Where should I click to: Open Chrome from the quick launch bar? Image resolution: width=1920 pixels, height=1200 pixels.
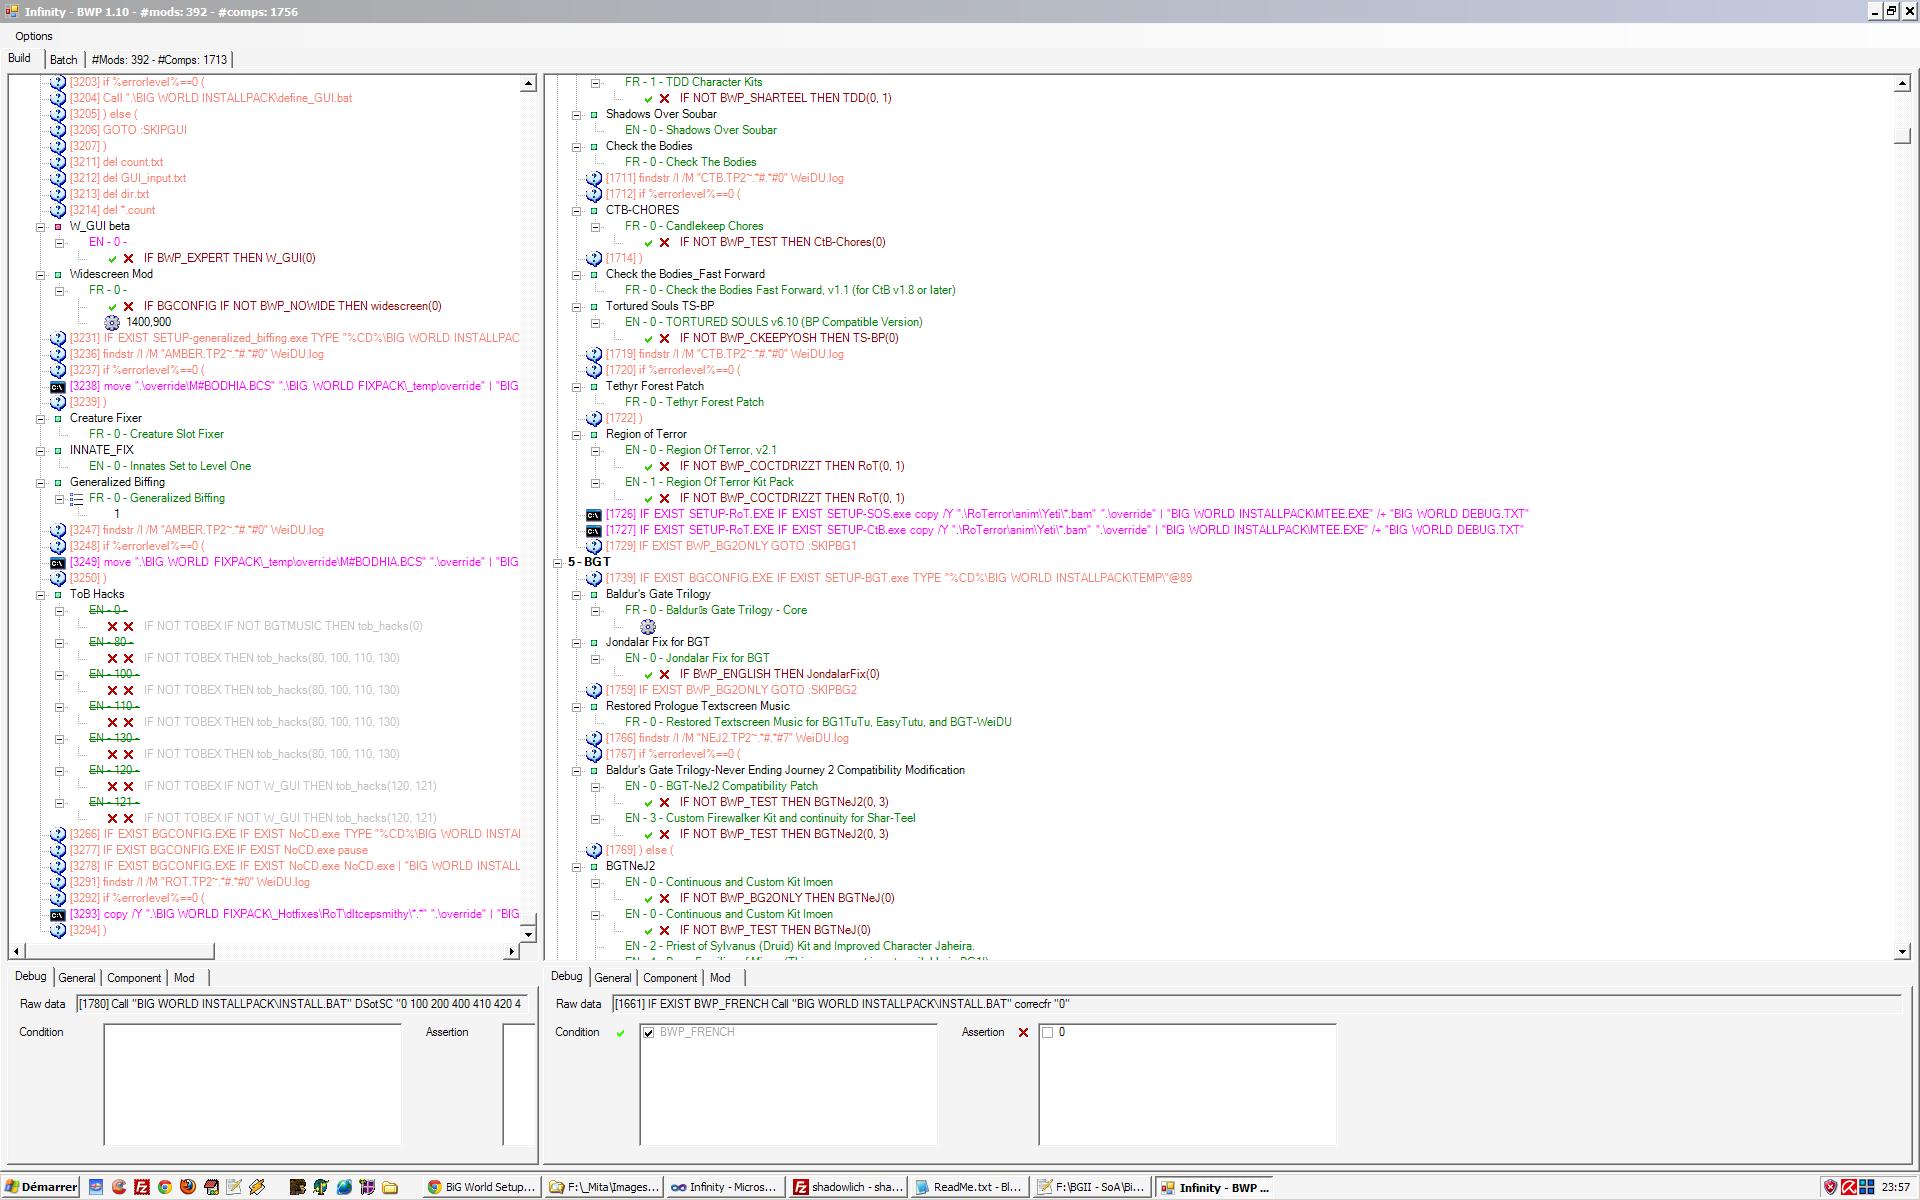(x=165, y=1187)
